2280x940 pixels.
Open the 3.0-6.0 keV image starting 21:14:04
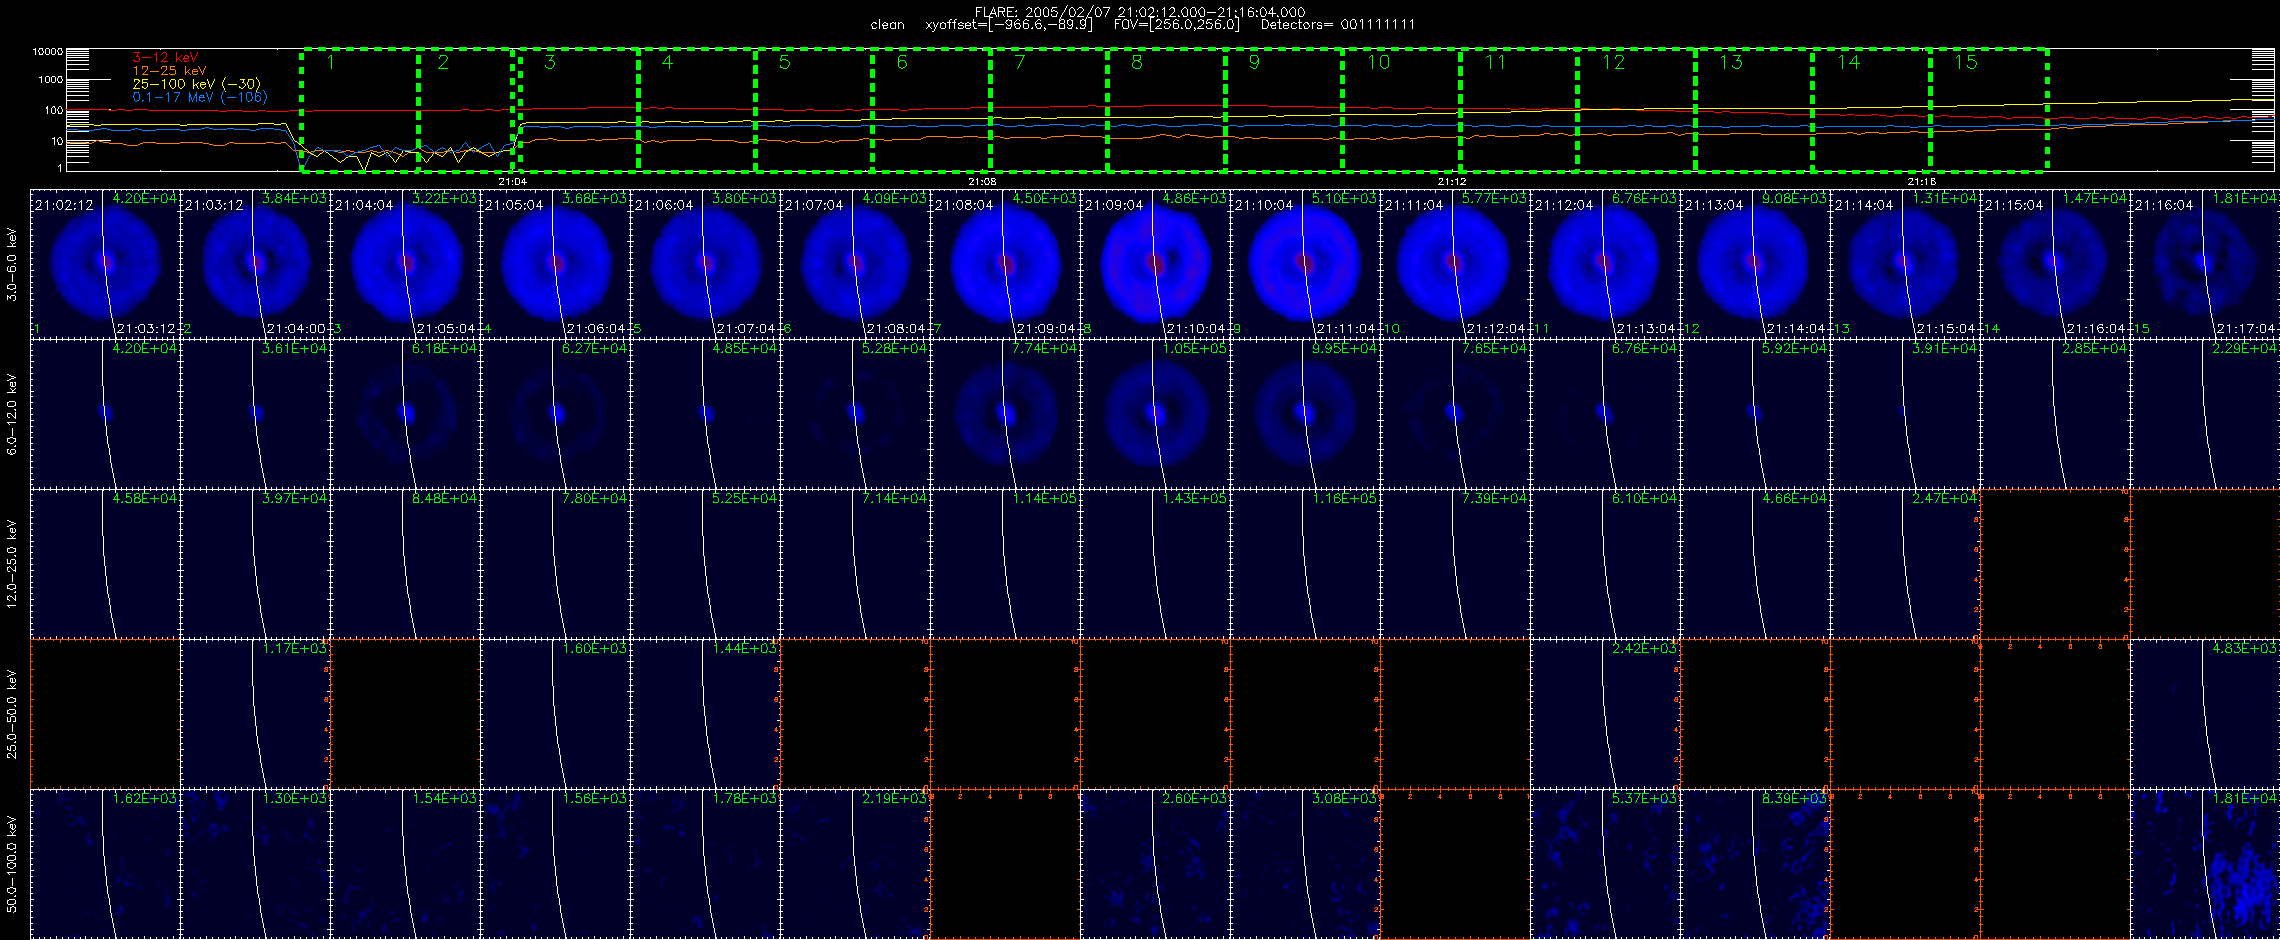pos(1905,264)
